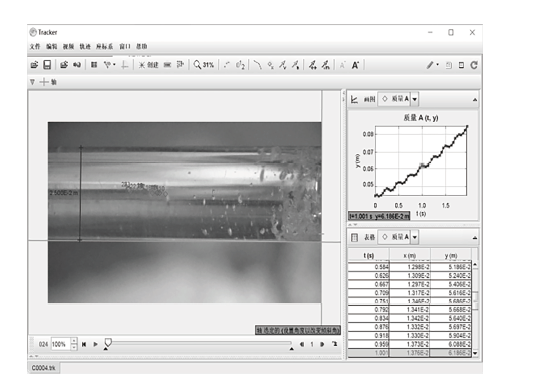Click the create new track button

click(148, 65)
